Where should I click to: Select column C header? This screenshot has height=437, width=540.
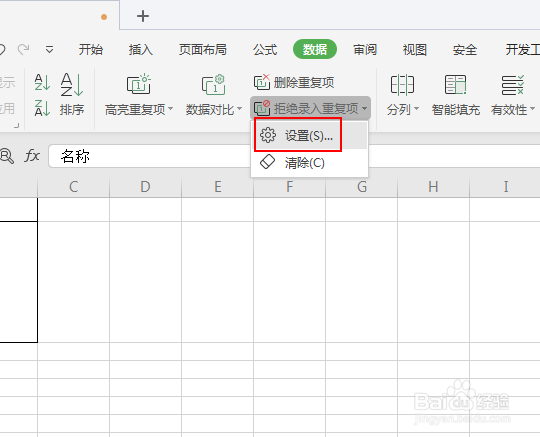pos(73,187)
